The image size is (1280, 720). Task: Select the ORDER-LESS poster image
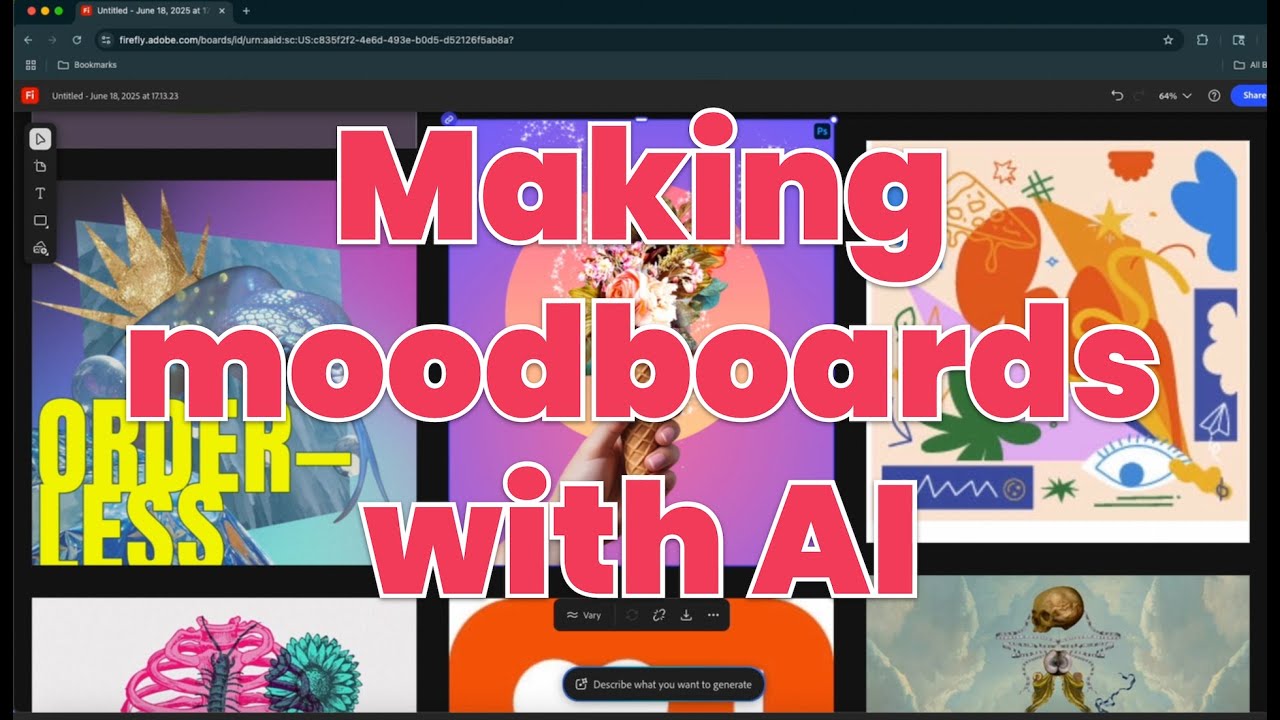click(x=224, y=372)
